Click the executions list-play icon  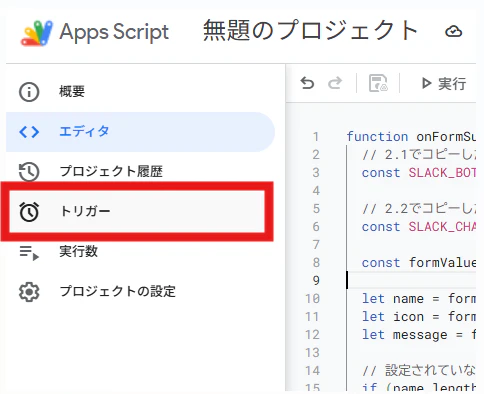(x=29, y=253)
